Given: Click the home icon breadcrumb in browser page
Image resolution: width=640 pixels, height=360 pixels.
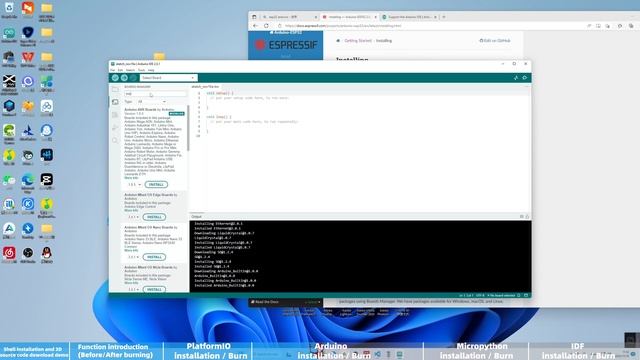Looking at the screenshot, I should tap(338, 41).
